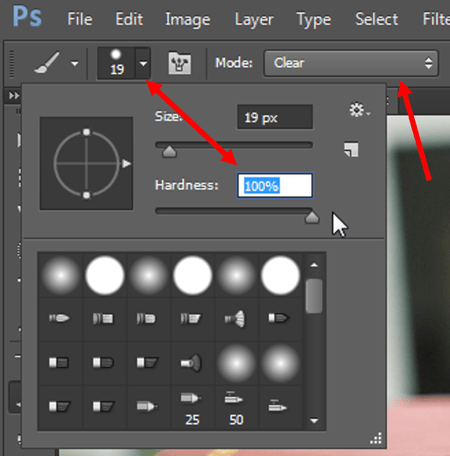Click the Hardness field showing 100%
The image size is (450, 456).
coord(275,185)
